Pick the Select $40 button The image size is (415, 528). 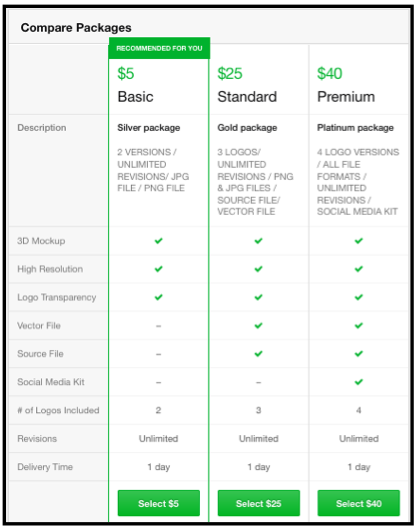358,503
